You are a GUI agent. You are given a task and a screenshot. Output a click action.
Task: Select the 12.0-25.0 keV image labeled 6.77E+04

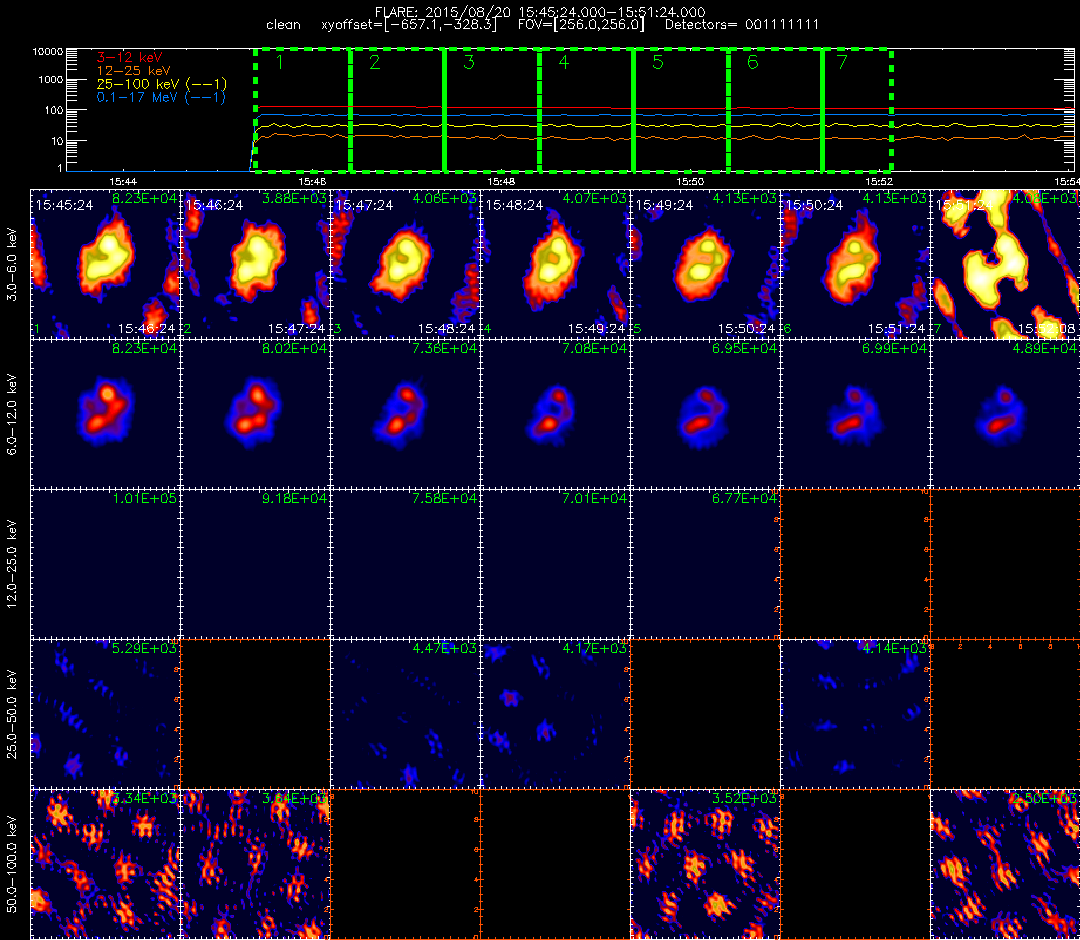(705, 564)
